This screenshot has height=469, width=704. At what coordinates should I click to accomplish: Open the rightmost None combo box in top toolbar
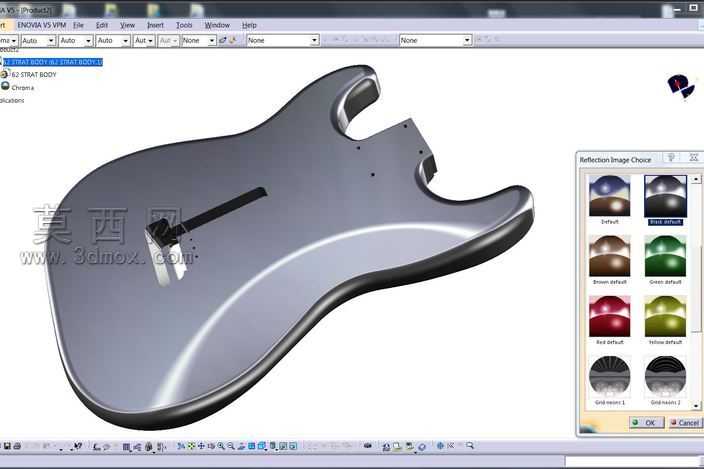point(436,40)
